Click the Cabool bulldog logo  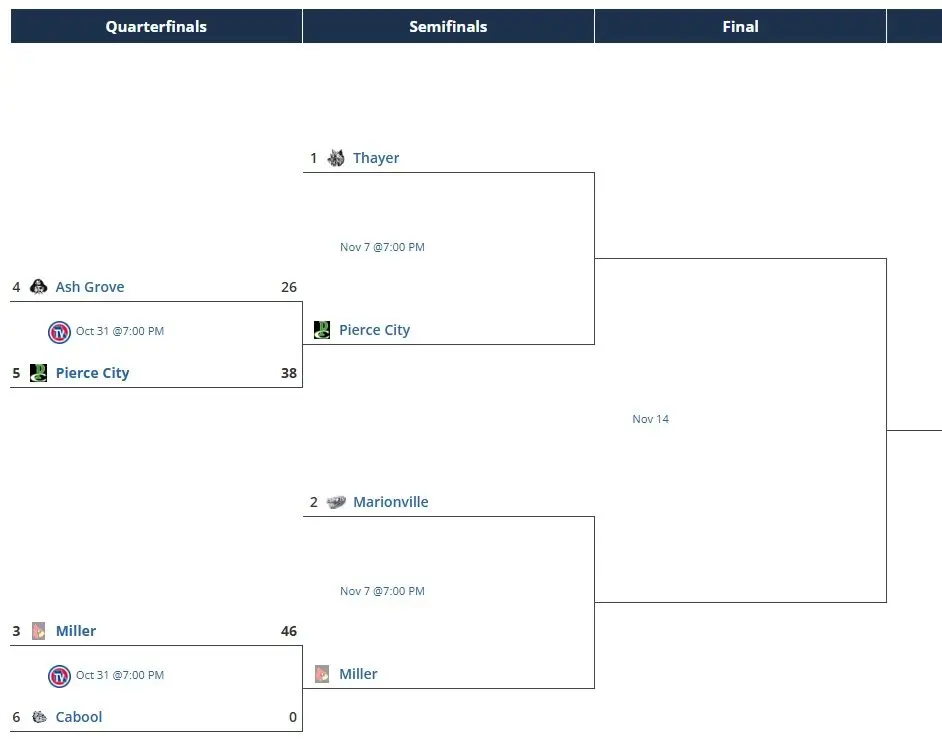click(x=39, y=717)
